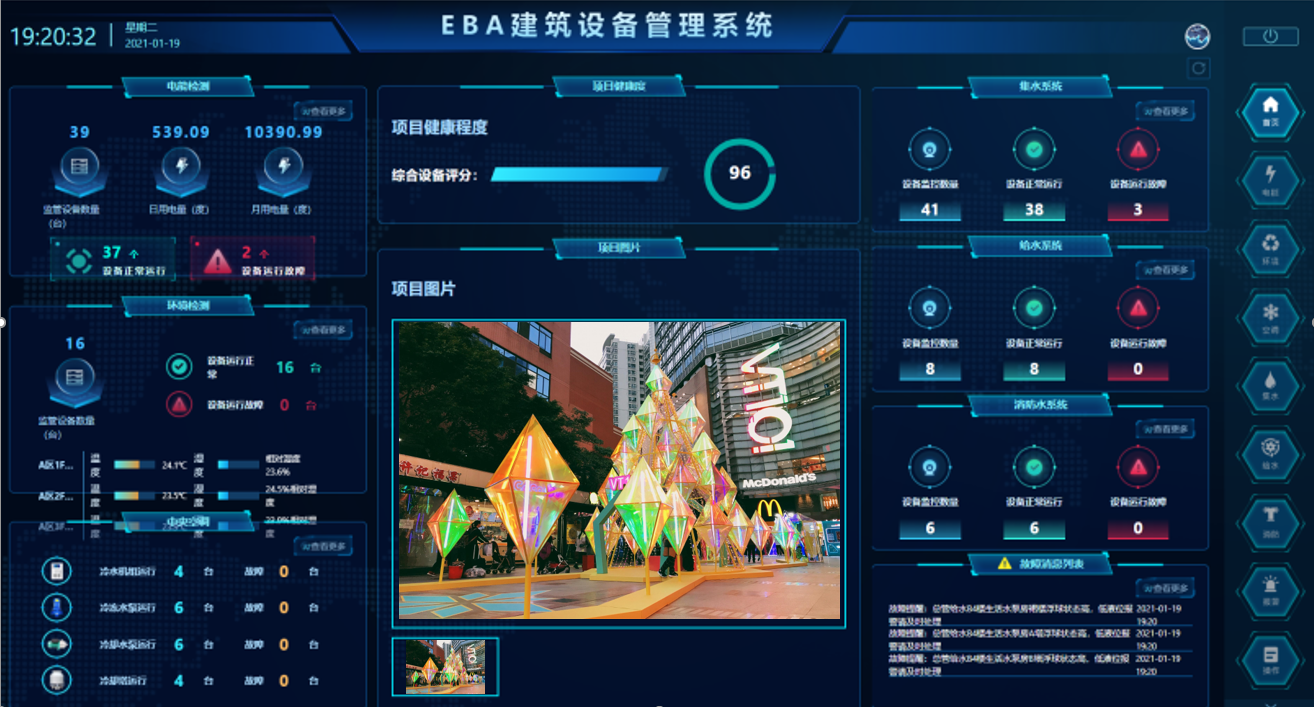
Task: Click 给水系统 green check icon
Action: pos(1034,309)
